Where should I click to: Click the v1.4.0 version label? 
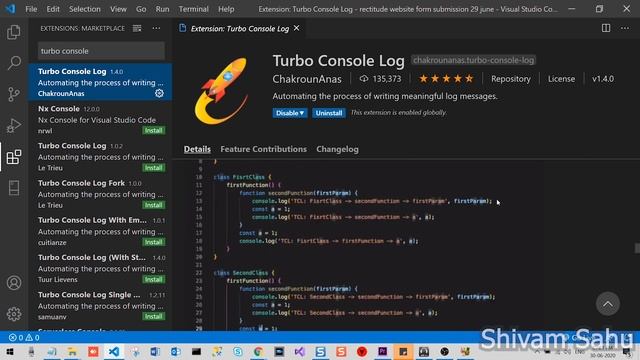603,79
